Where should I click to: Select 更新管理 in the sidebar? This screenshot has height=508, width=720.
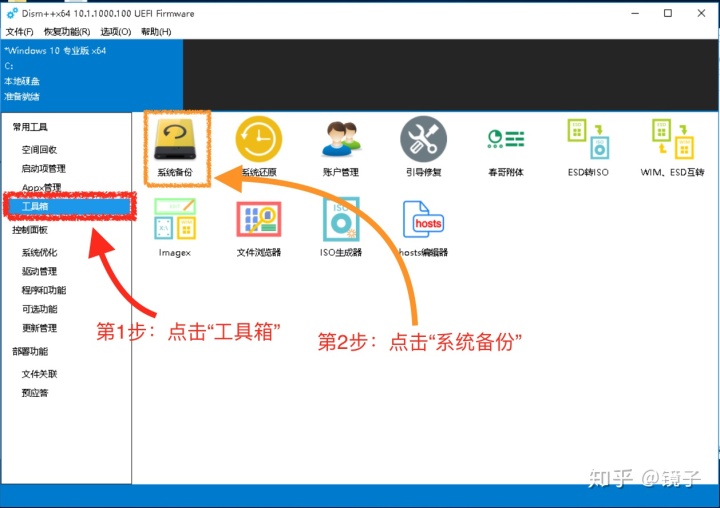click(x=39, y=327)
